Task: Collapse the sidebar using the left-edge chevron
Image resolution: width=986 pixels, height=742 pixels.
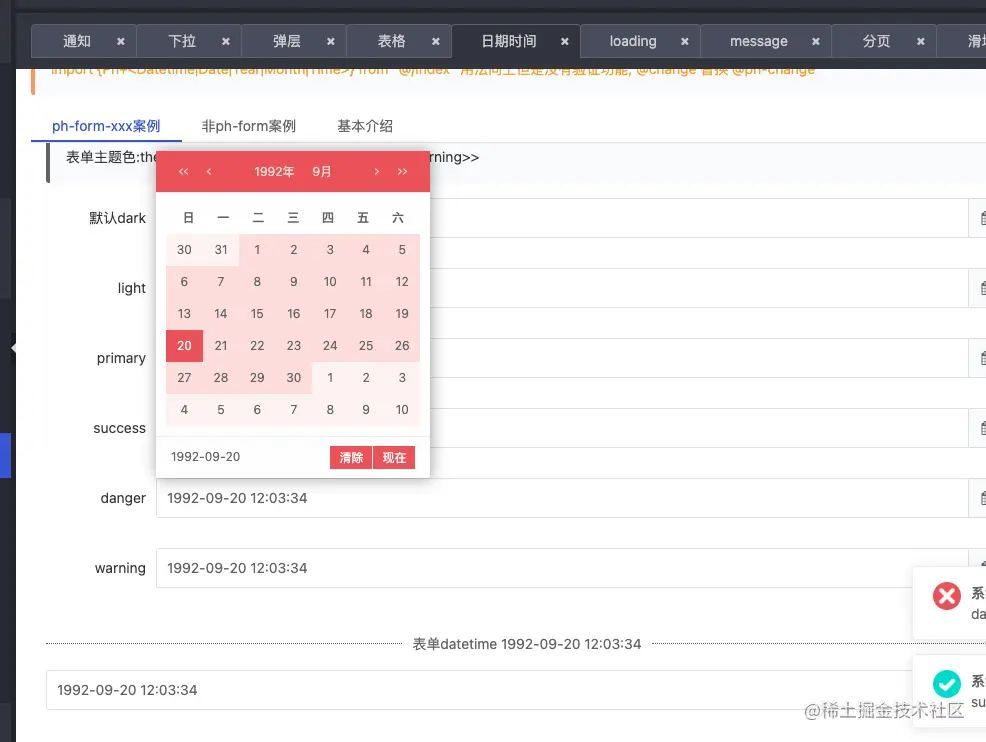Action: 14,348
